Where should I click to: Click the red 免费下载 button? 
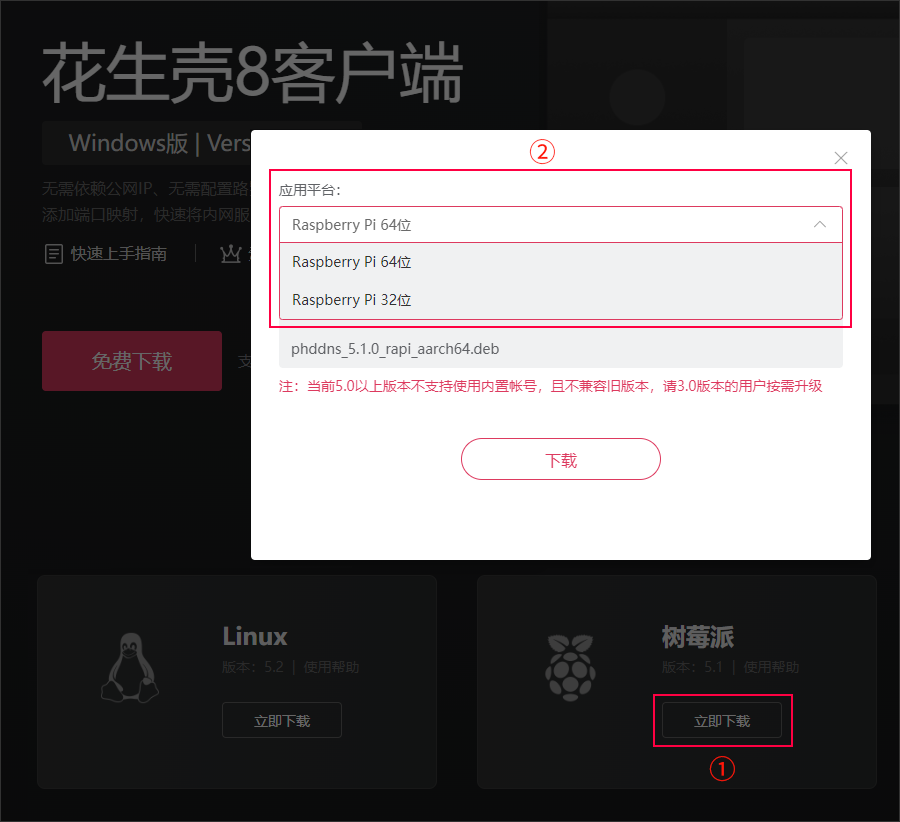(x=132, y=361)
